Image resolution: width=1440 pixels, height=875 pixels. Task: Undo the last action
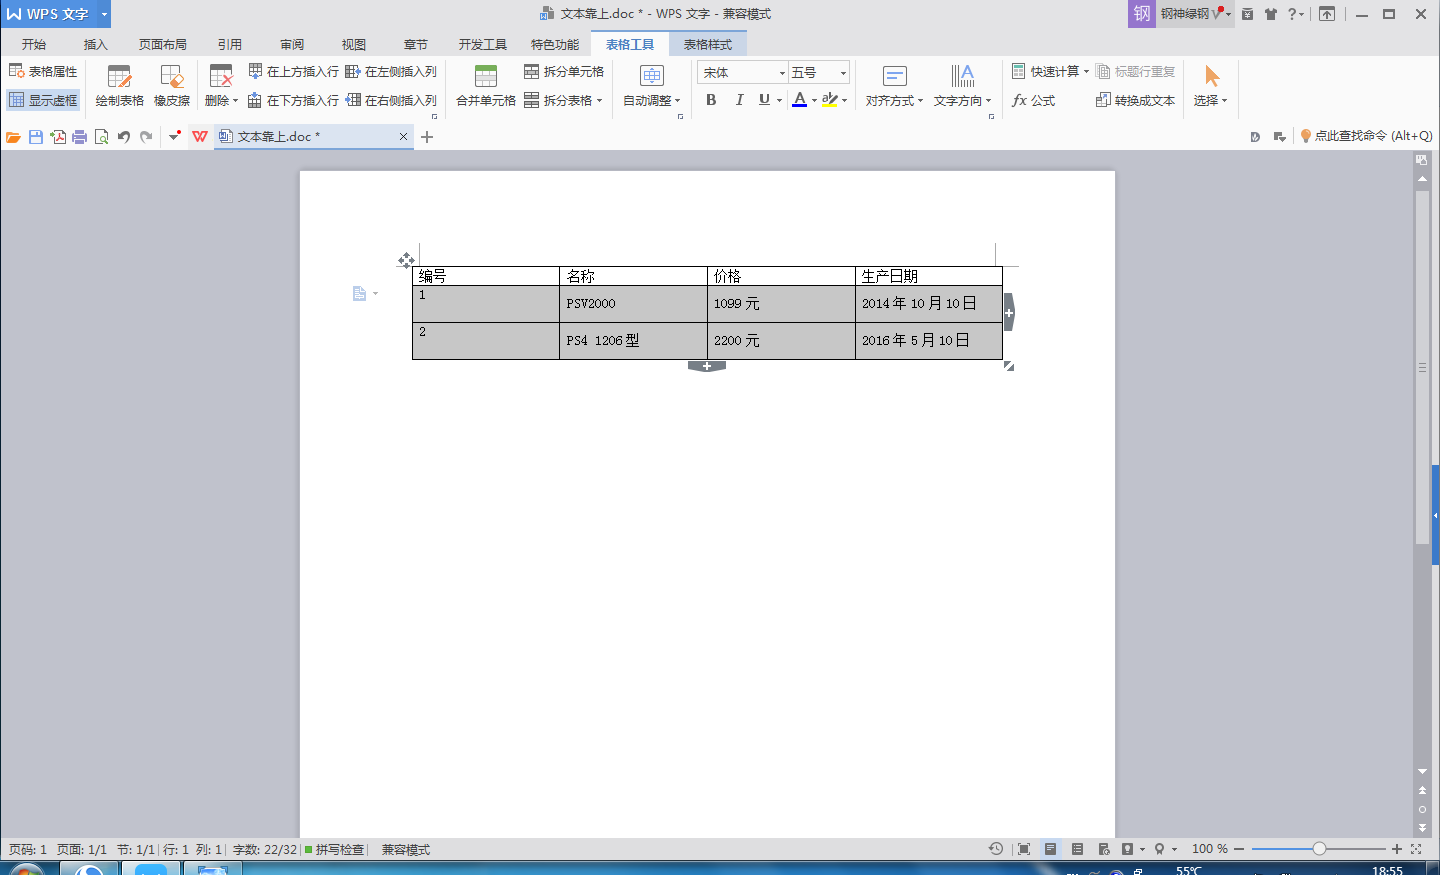pyautogui.click(x=124, y=137)
